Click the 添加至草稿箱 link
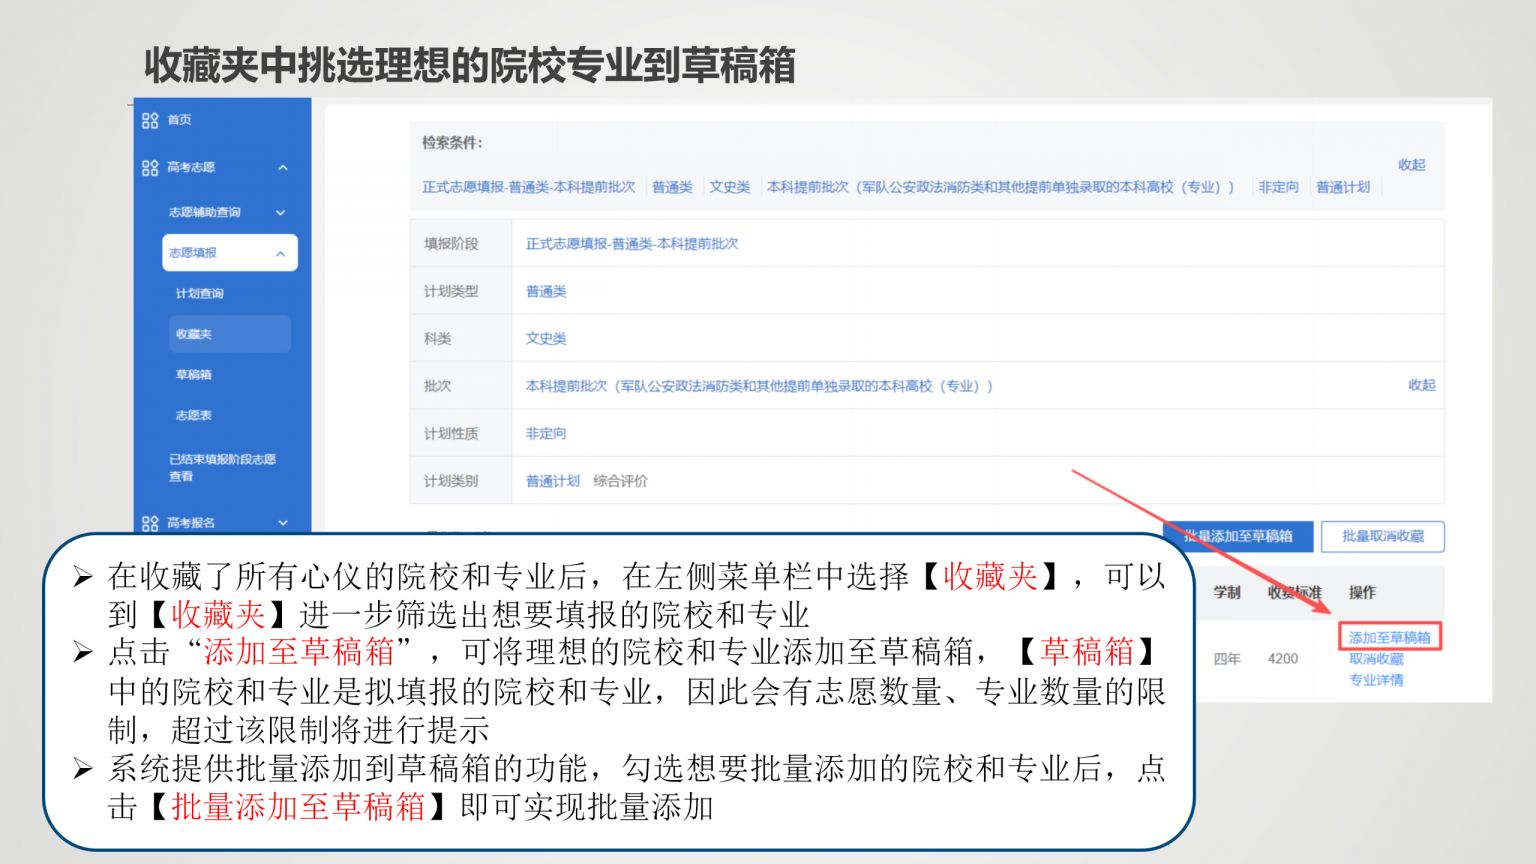Image resolution: width=1536 pixels, height=864 pixels. coord(1389,637)
